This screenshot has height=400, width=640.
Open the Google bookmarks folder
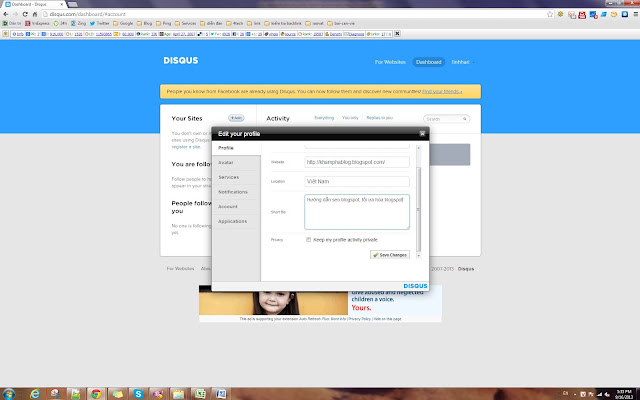(x=123, y=23)
